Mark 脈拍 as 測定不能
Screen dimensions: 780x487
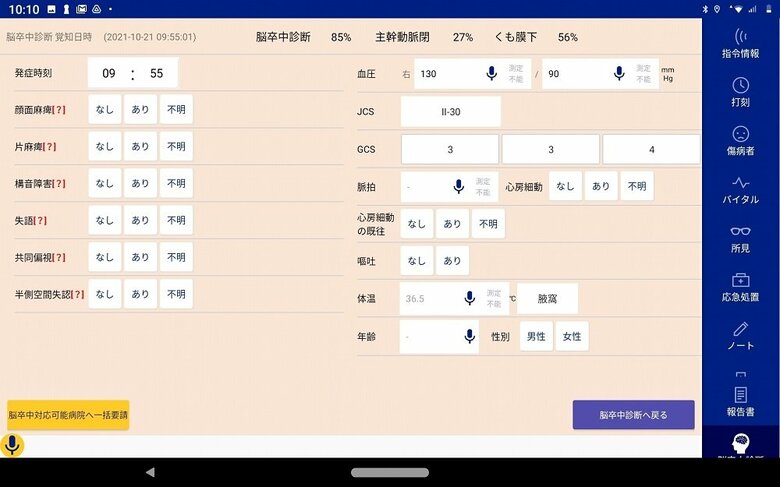(x=483, y=187)
